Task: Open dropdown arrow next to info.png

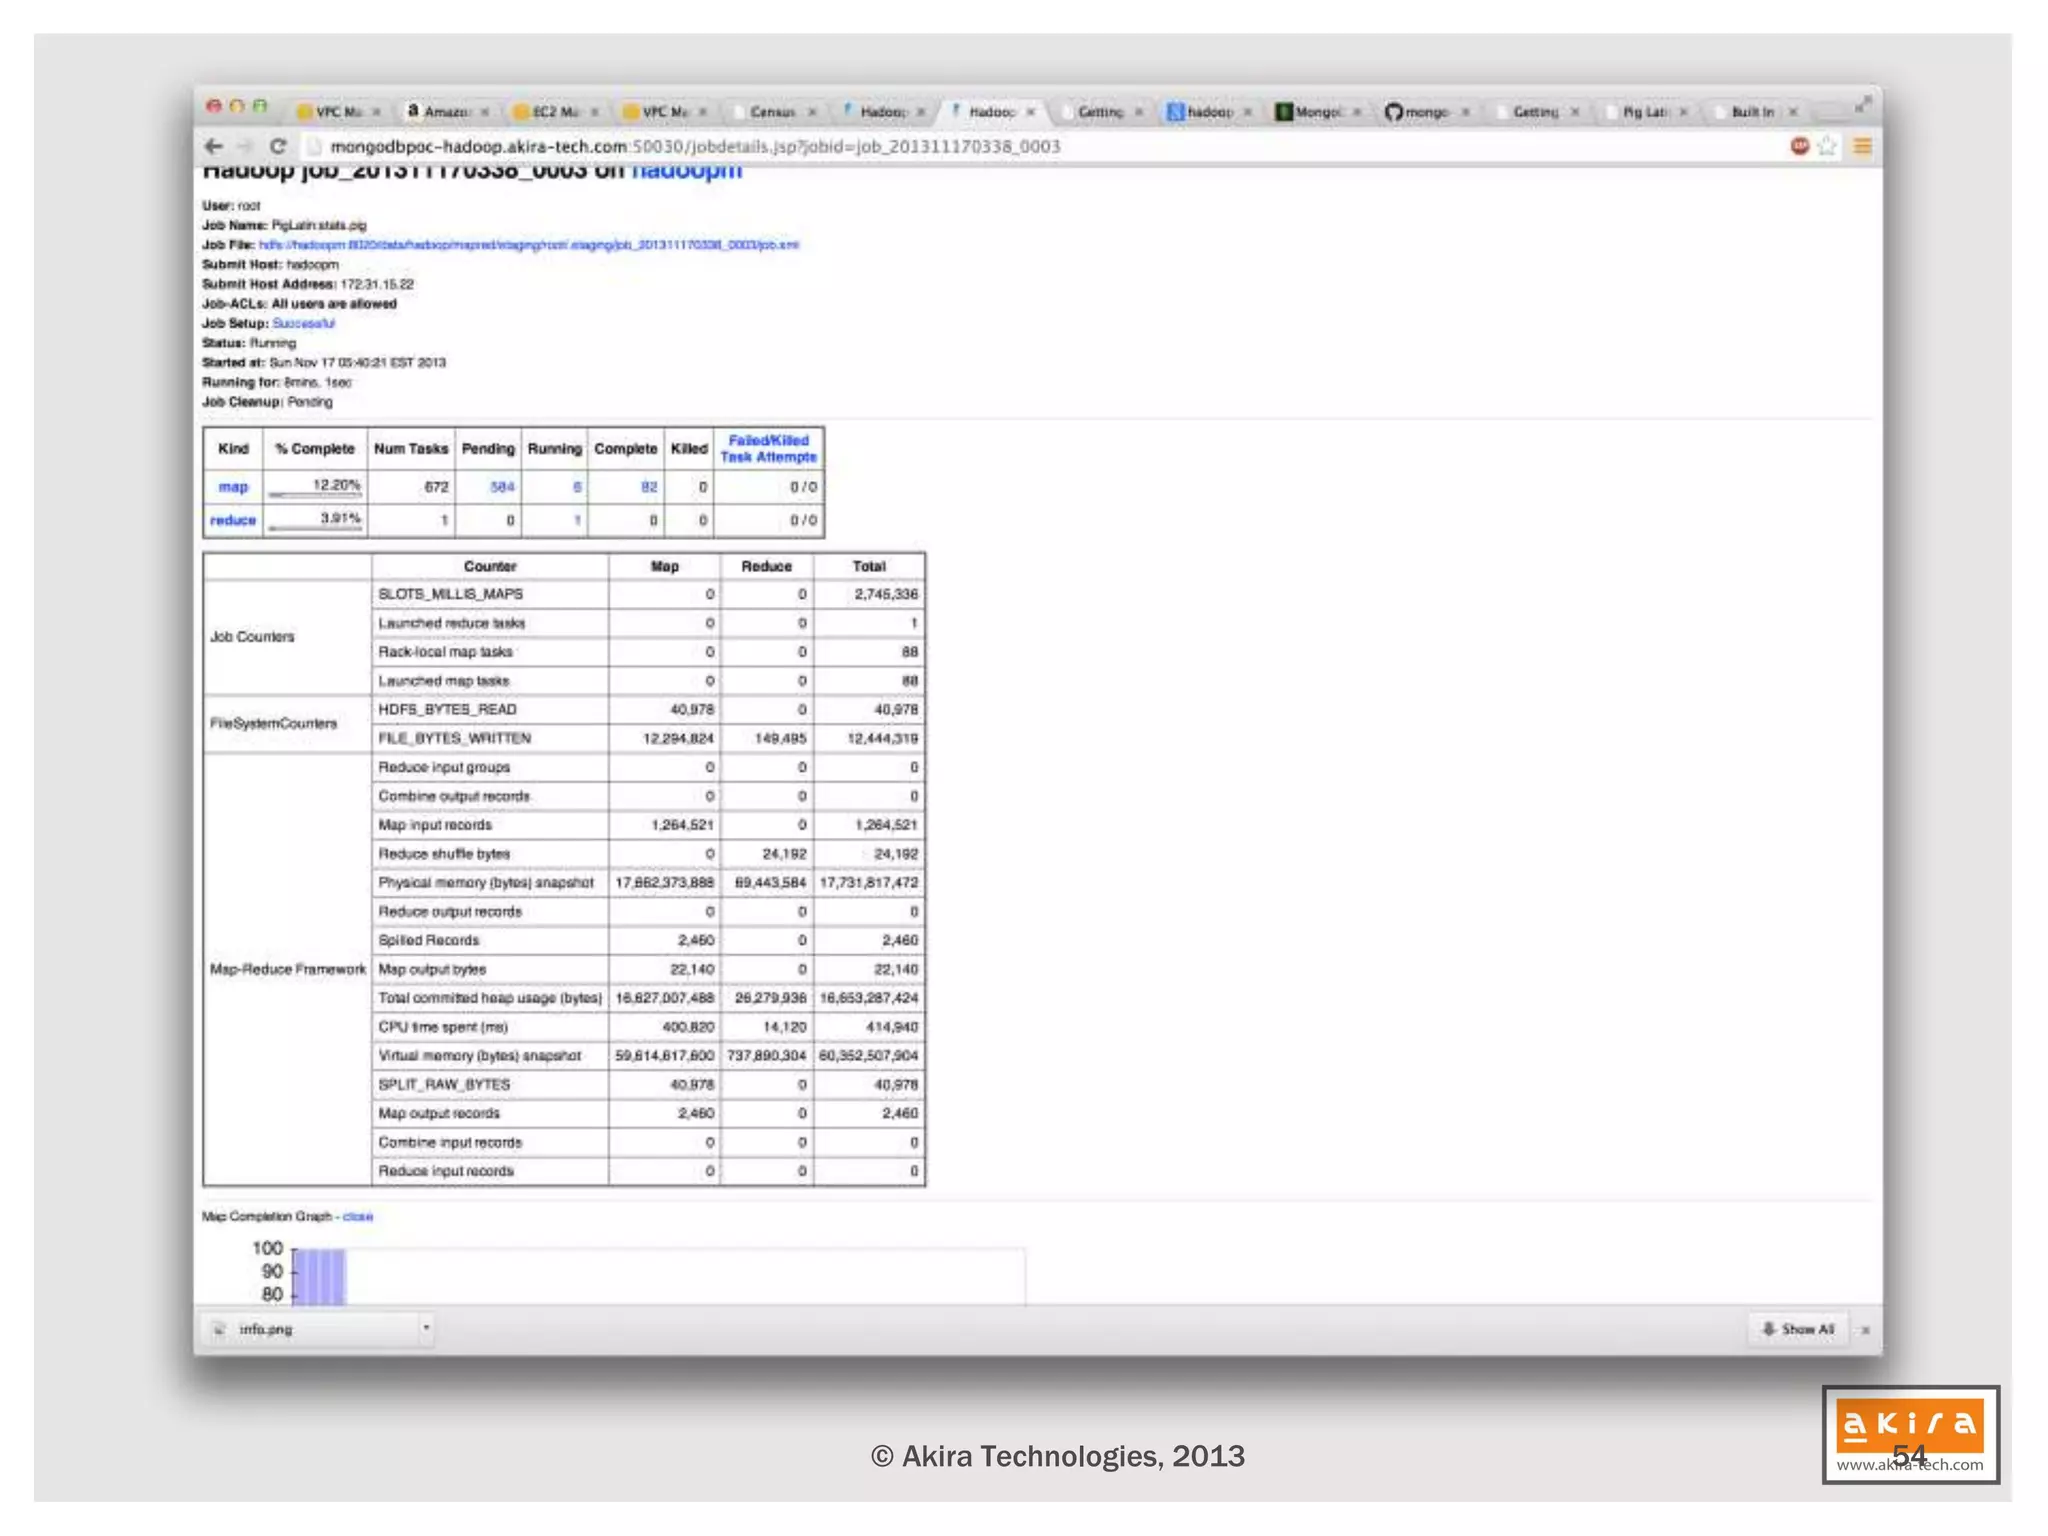Action: pos(426,1328)
